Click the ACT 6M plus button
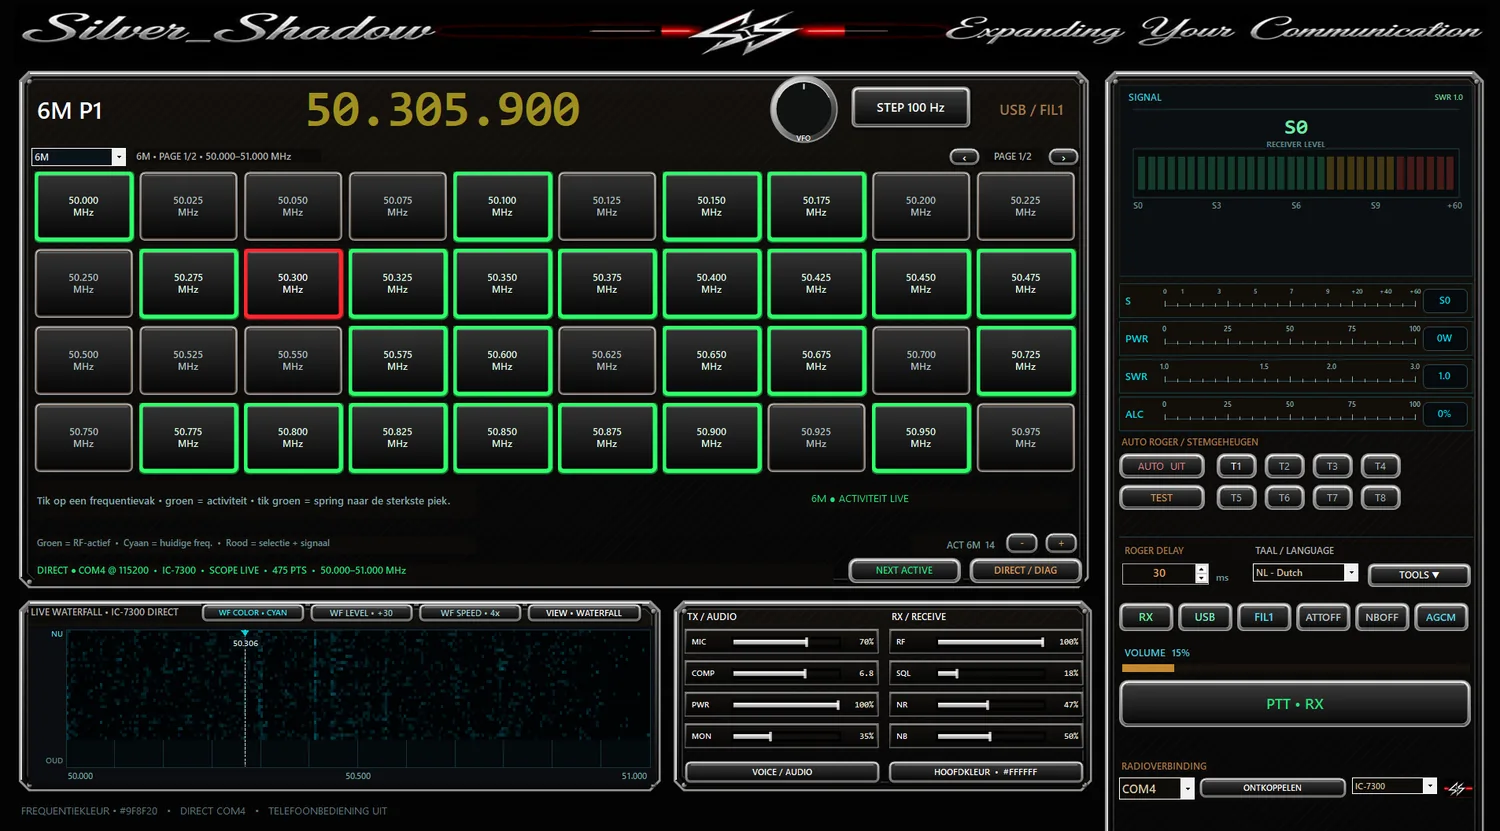 (1061, 543)
